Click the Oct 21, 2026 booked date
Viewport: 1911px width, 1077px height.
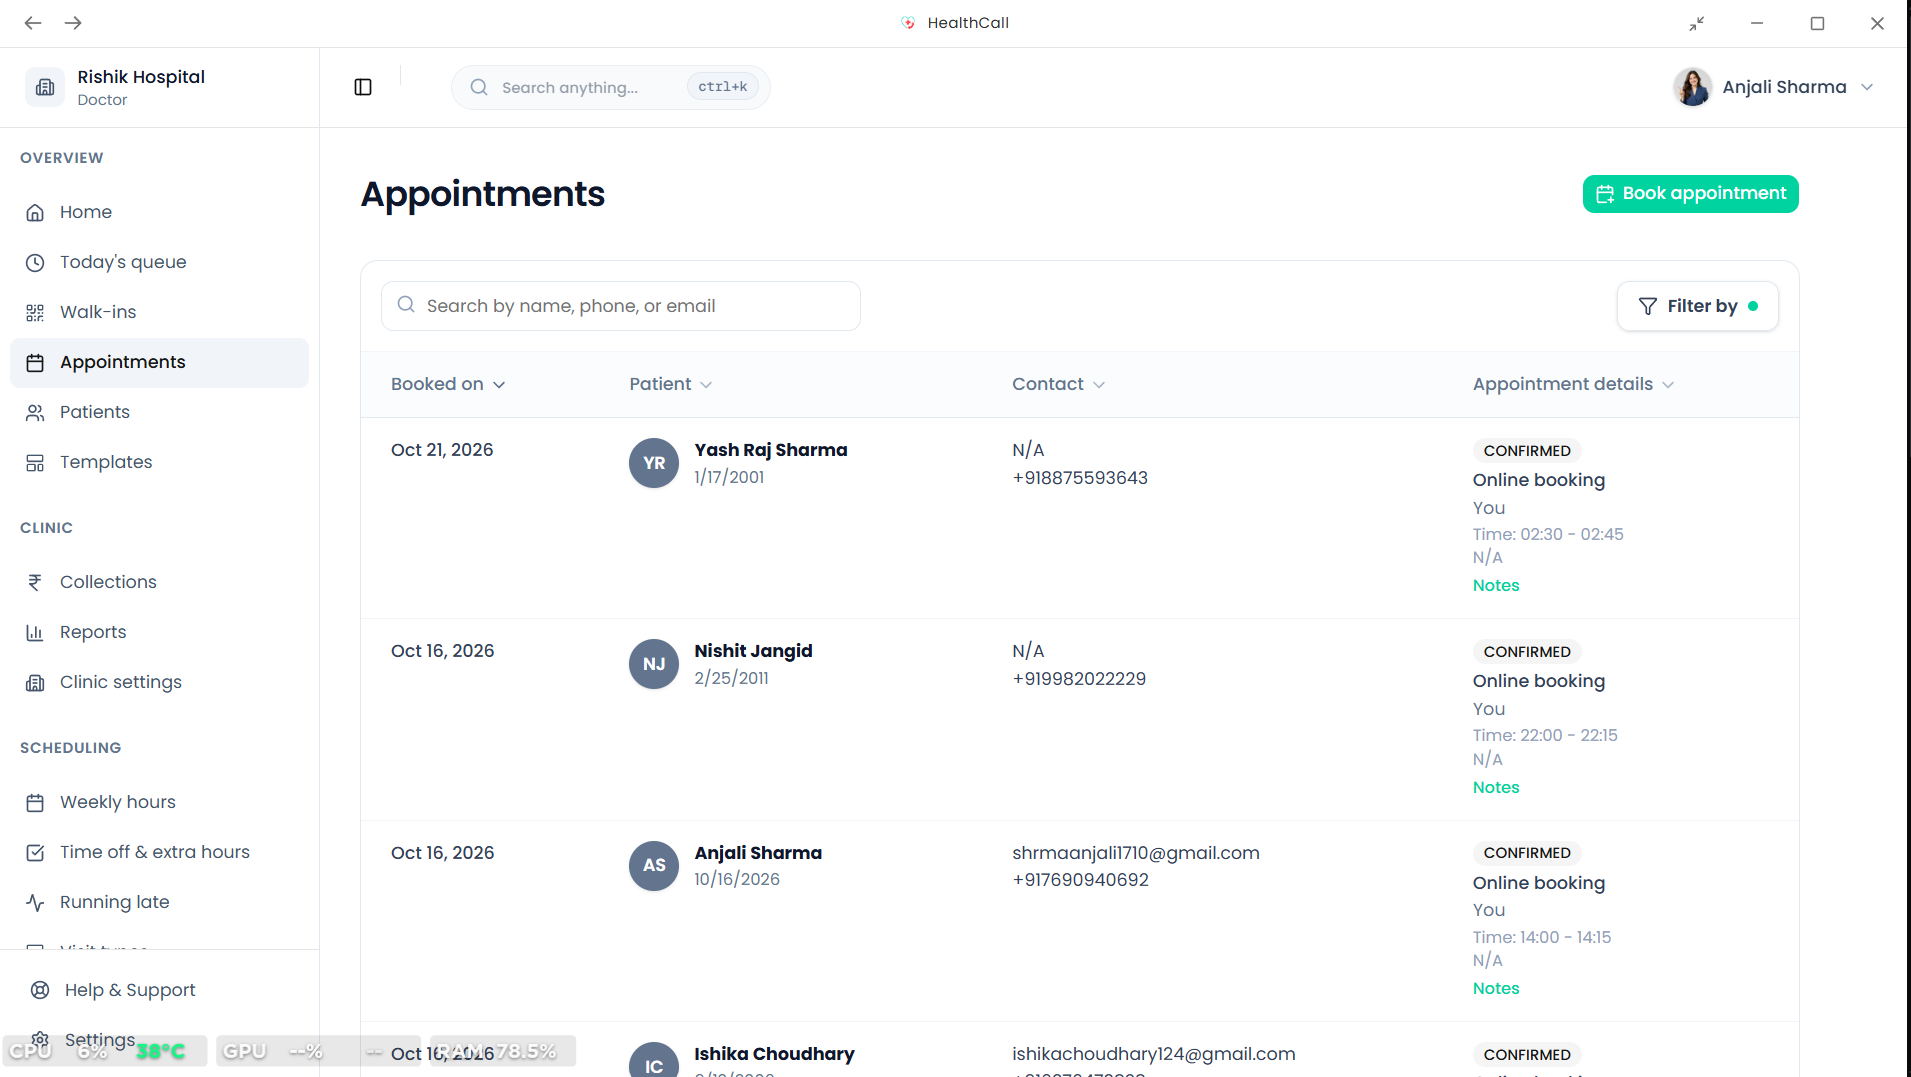[x=442, y=450]
